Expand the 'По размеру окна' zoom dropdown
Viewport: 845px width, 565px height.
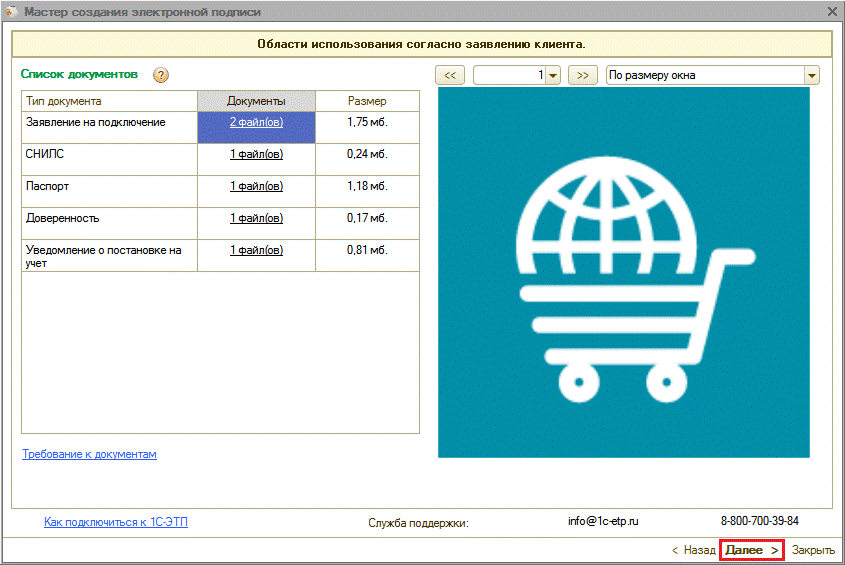(812, 75)
